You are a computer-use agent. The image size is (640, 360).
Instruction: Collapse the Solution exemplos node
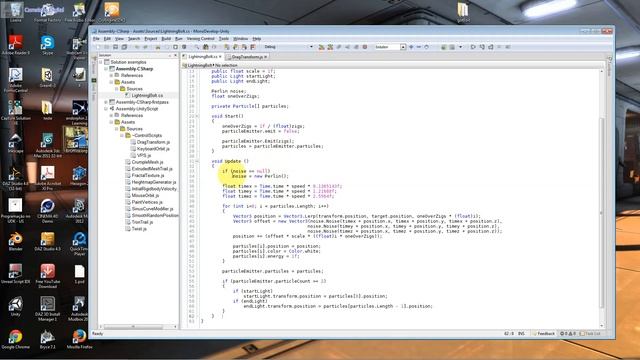tap(101, 62)
